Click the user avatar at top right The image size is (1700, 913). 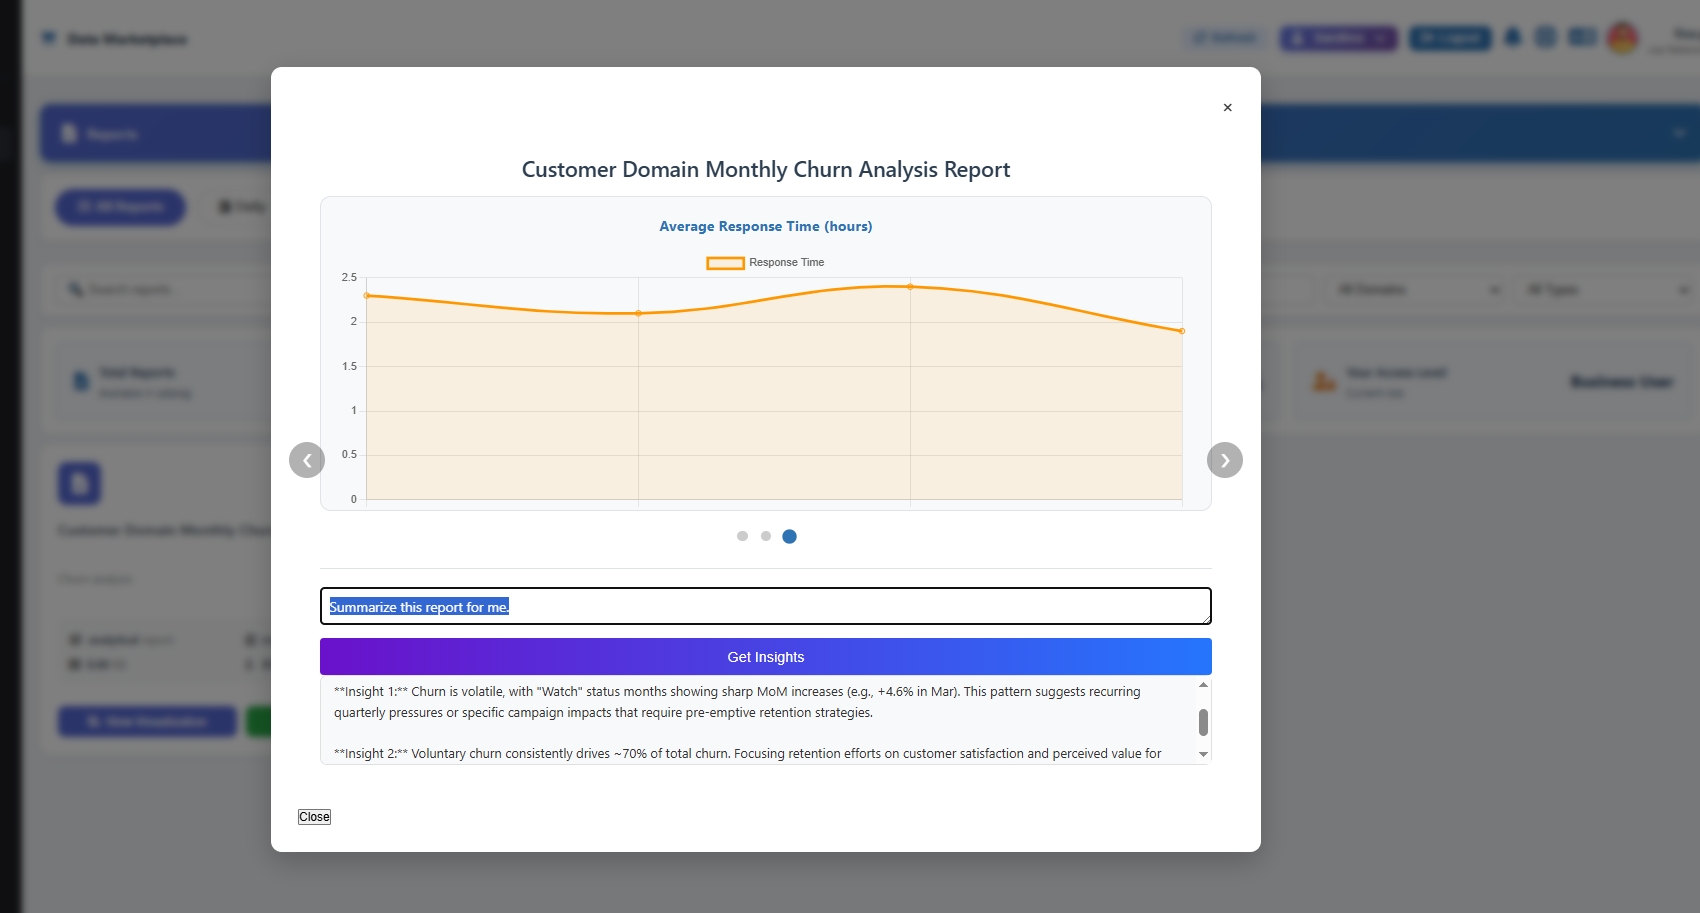tap(1622, 38)
